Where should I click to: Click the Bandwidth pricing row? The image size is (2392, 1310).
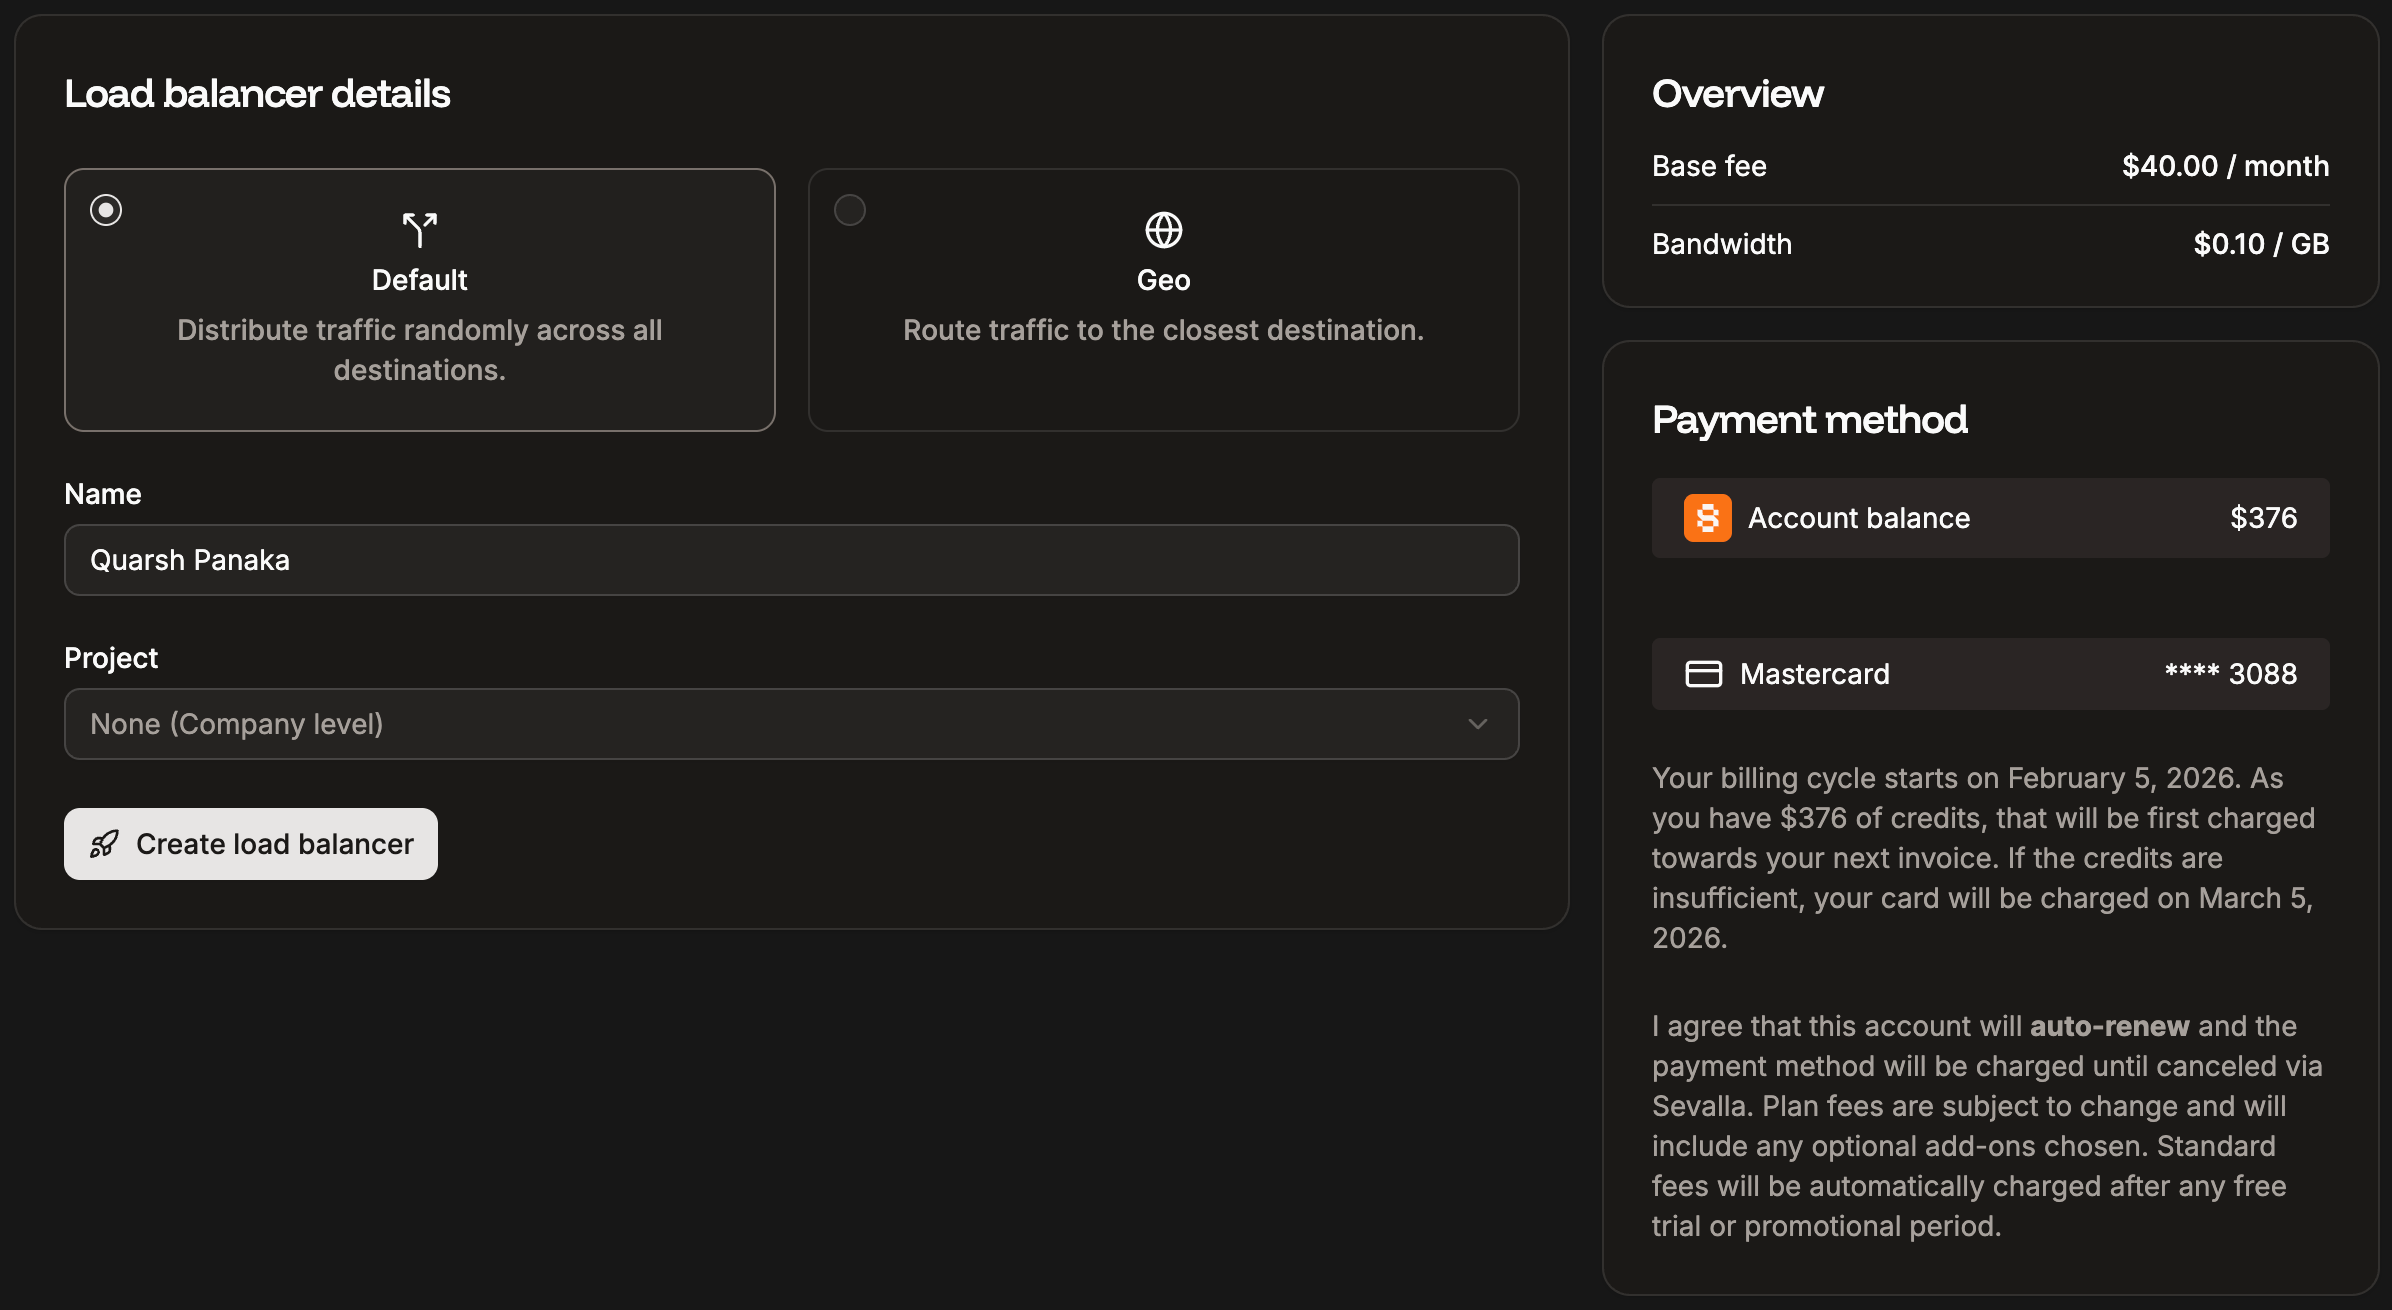1990,243
